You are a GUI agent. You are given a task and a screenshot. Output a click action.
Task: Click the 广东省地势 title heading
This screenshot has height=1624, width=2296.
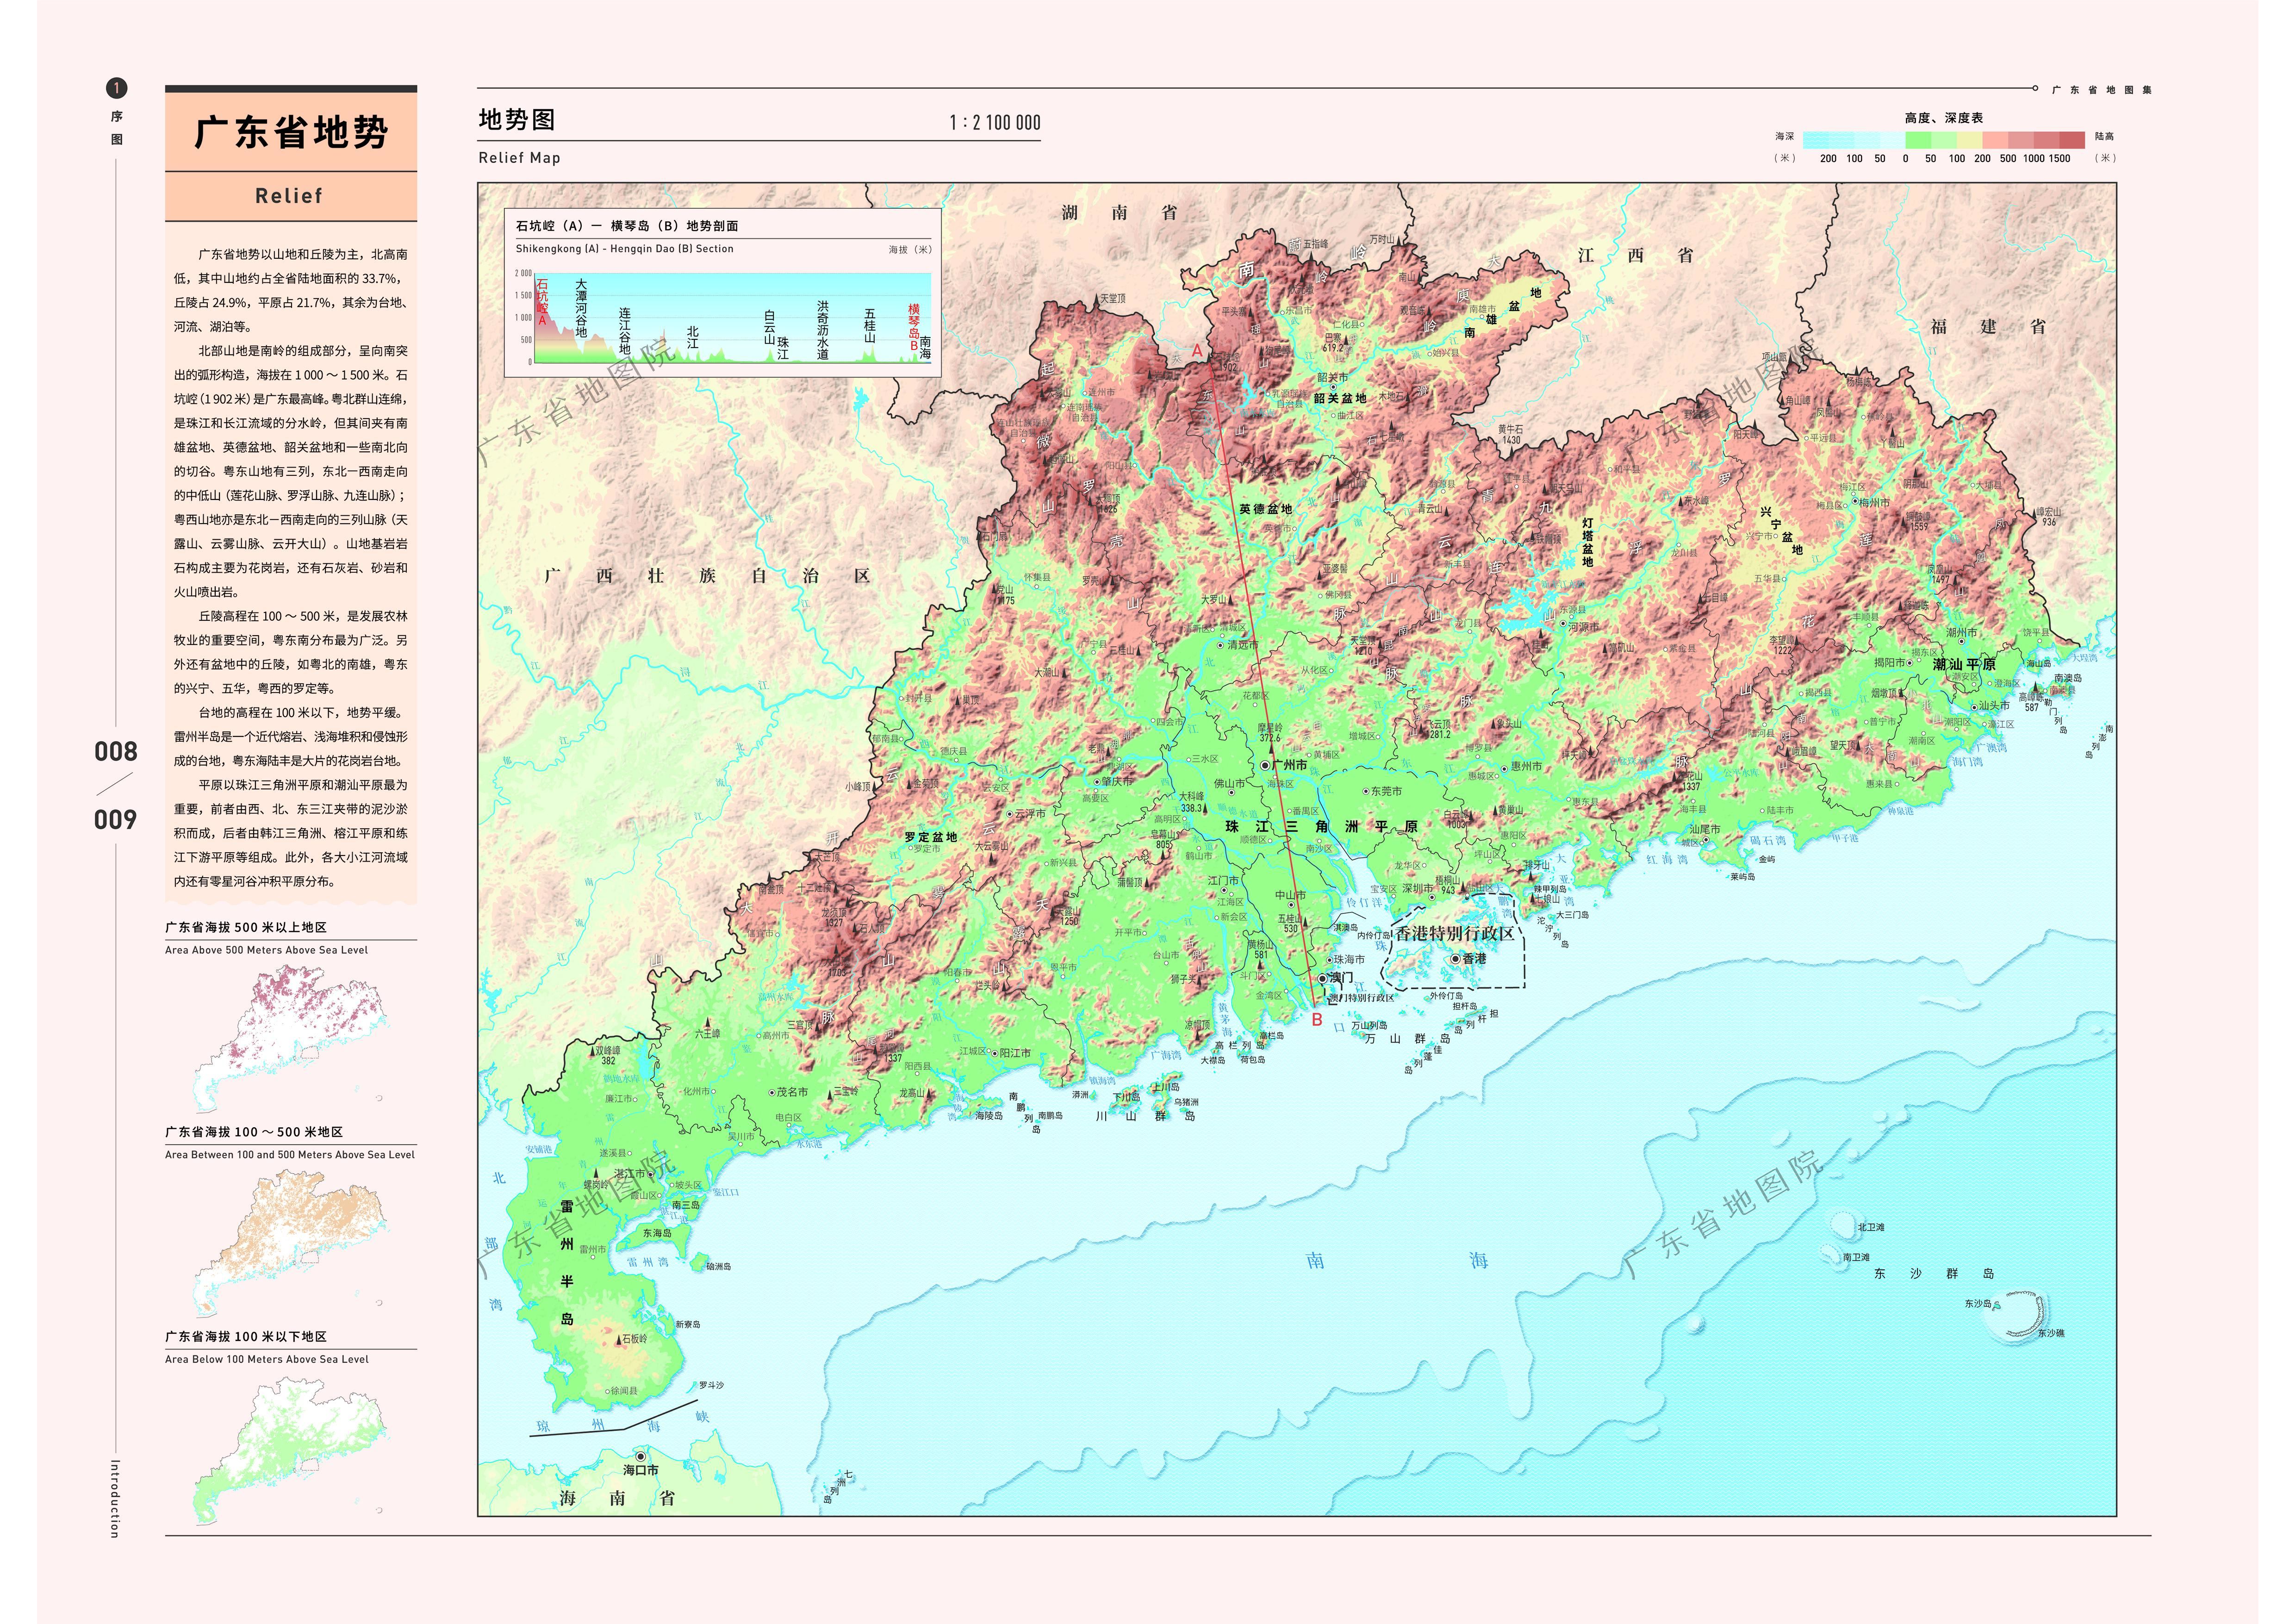pos(290,132)
